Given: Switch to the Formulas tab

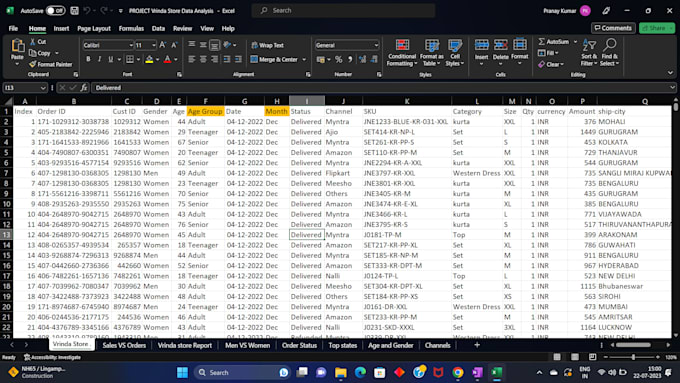Looking at the screenshot, I should click(x=131, y=28).
